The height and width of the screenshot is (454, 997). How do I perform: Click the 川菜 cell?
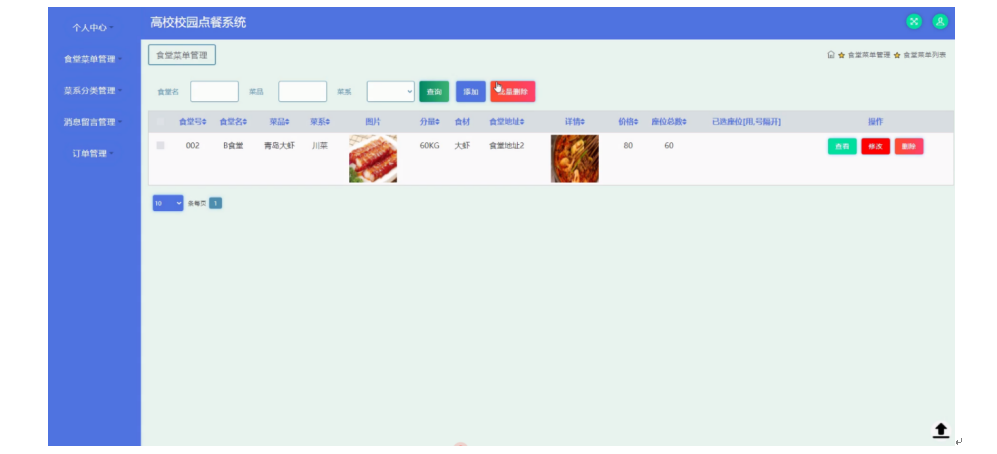320,146
